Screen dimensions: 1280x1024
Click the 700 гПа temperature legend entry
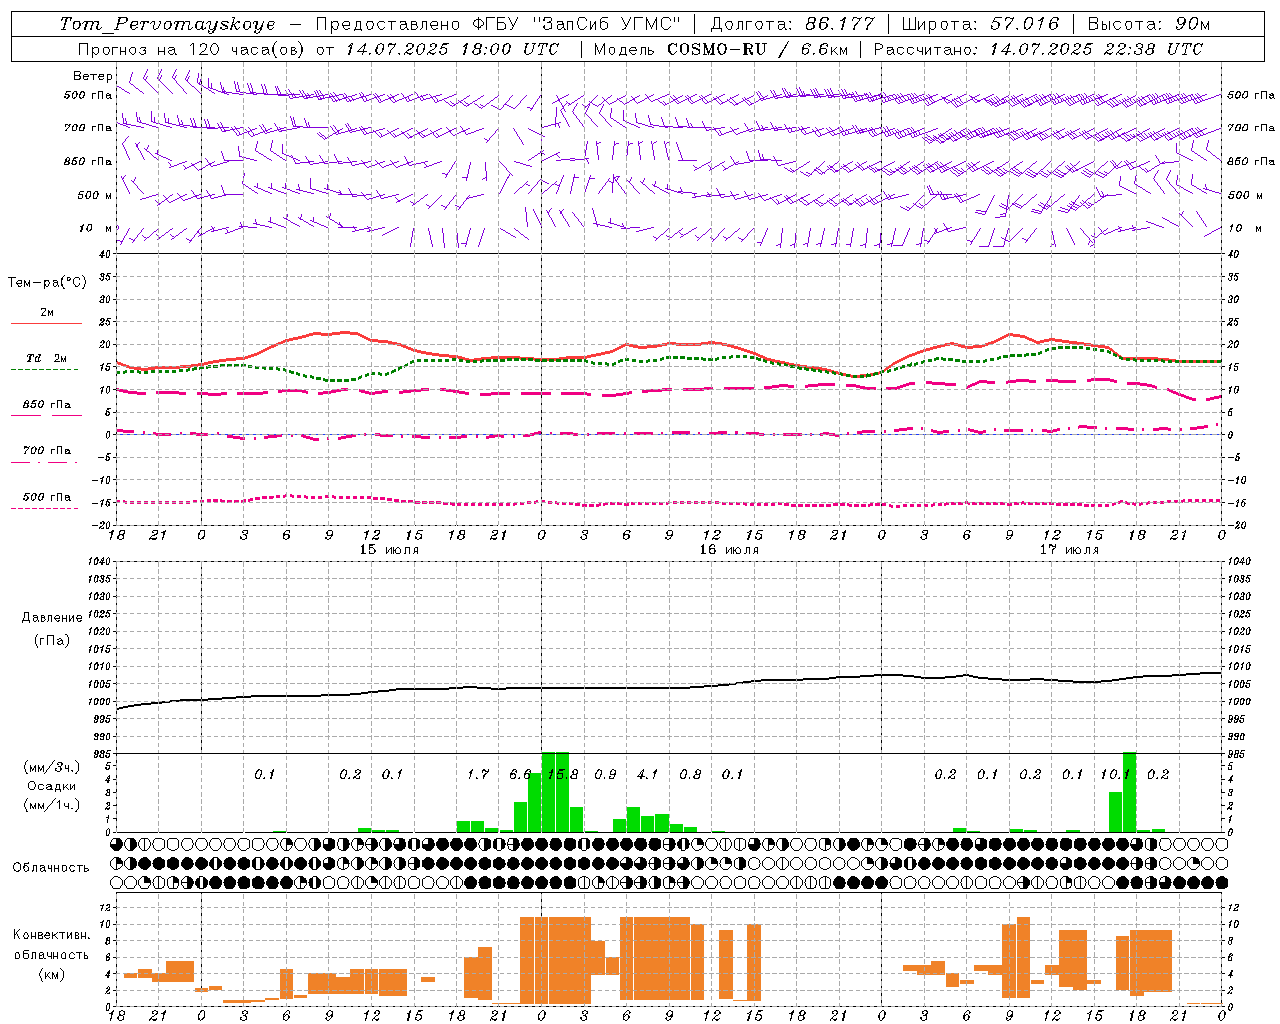click(x=46, y=453)
